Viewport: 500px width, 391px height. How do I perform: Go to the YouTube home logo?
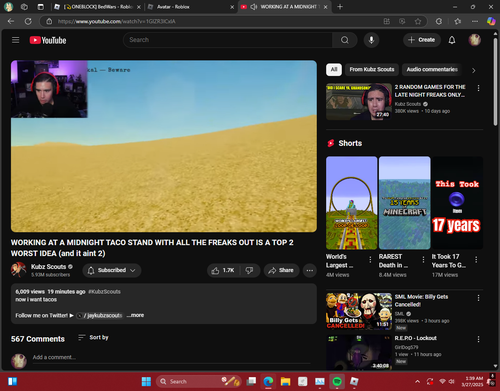pyautogui.click(x=48, y=40)
